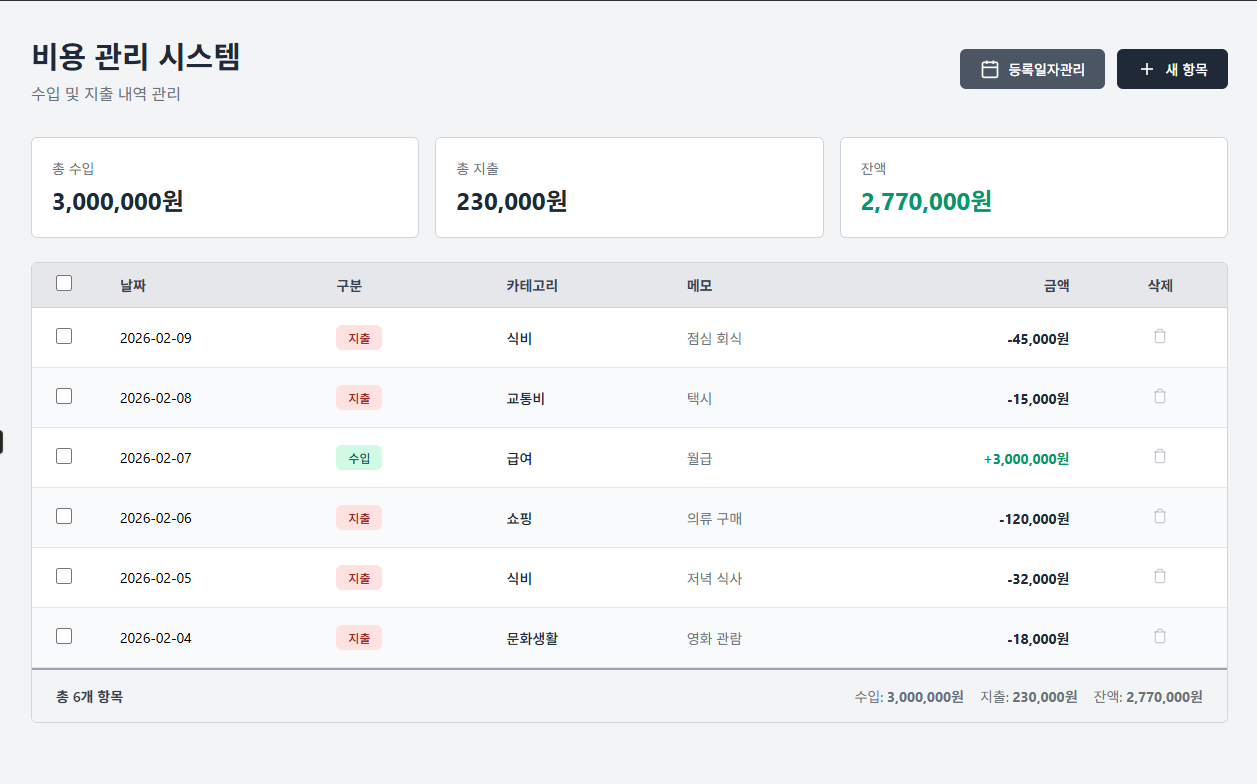
Task: Toggle the select-all checkbox in table header
Action: 64,284
